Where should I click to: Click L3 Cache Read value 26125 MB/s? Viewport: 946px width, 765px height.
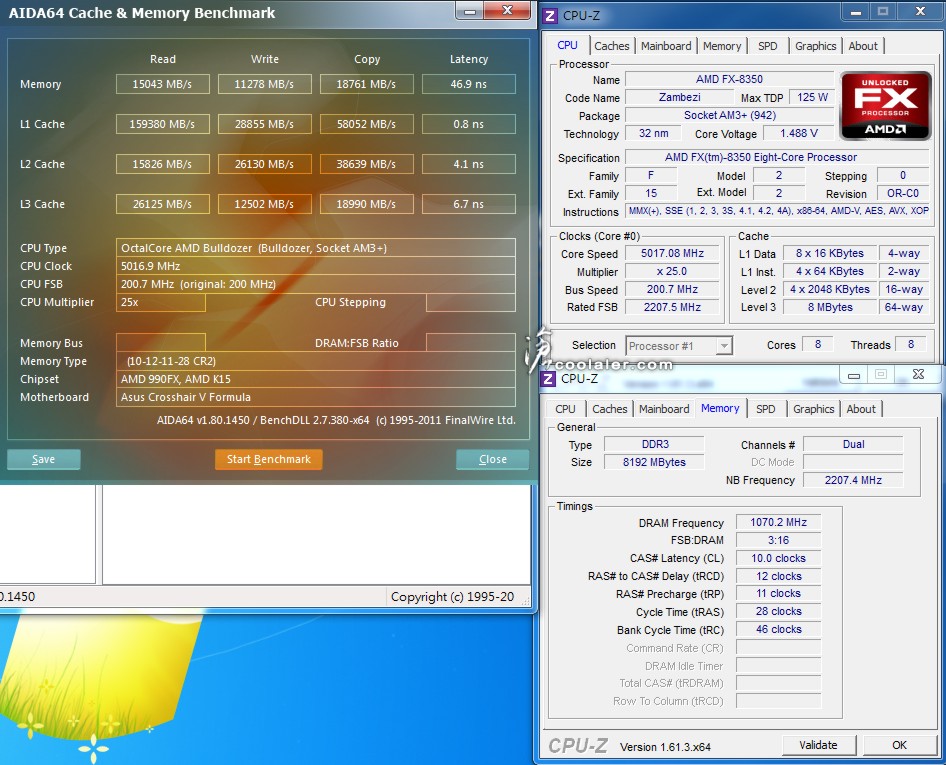click(162, 204)
